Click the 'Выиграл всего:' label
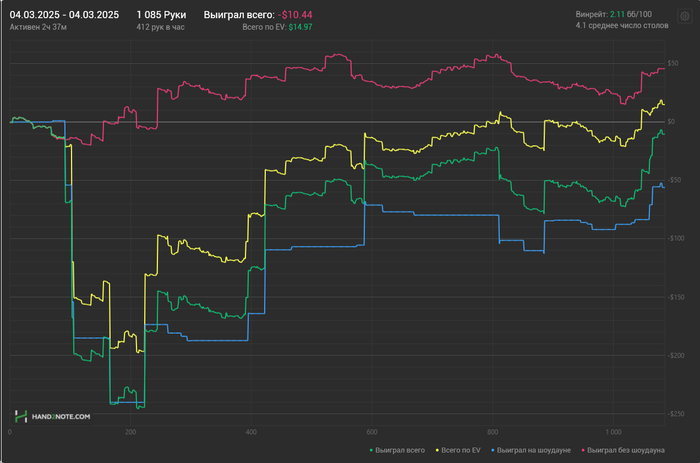700x463 pixels. [239, 15]
